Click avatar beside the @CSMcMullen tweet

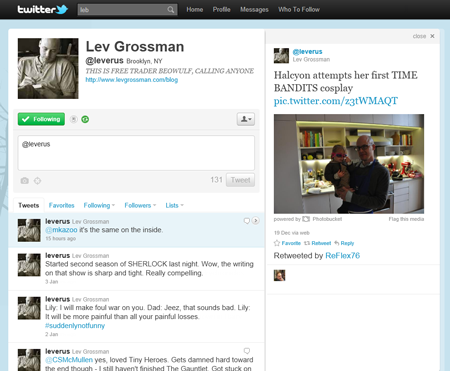tap(29, 360)
